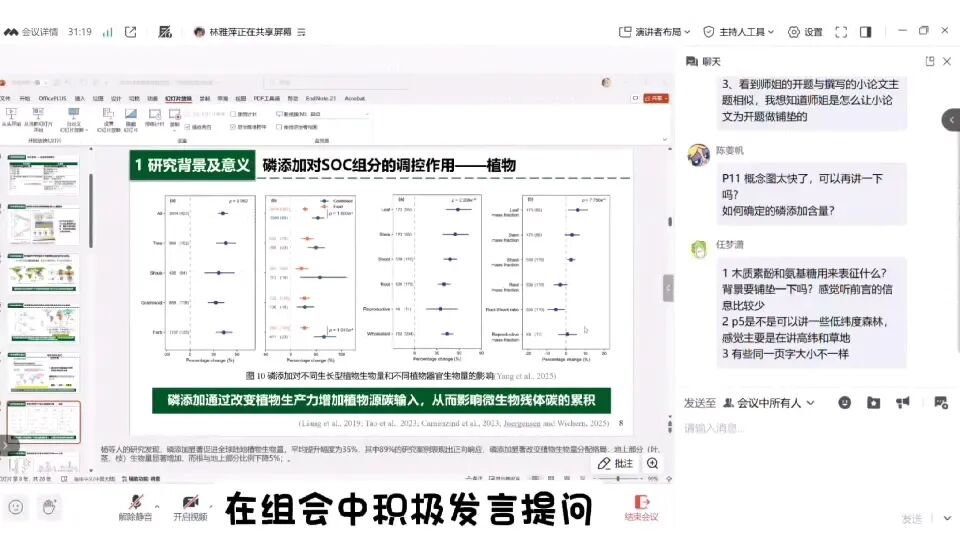Open the emoji reactions smiley icon

(16, 507)
